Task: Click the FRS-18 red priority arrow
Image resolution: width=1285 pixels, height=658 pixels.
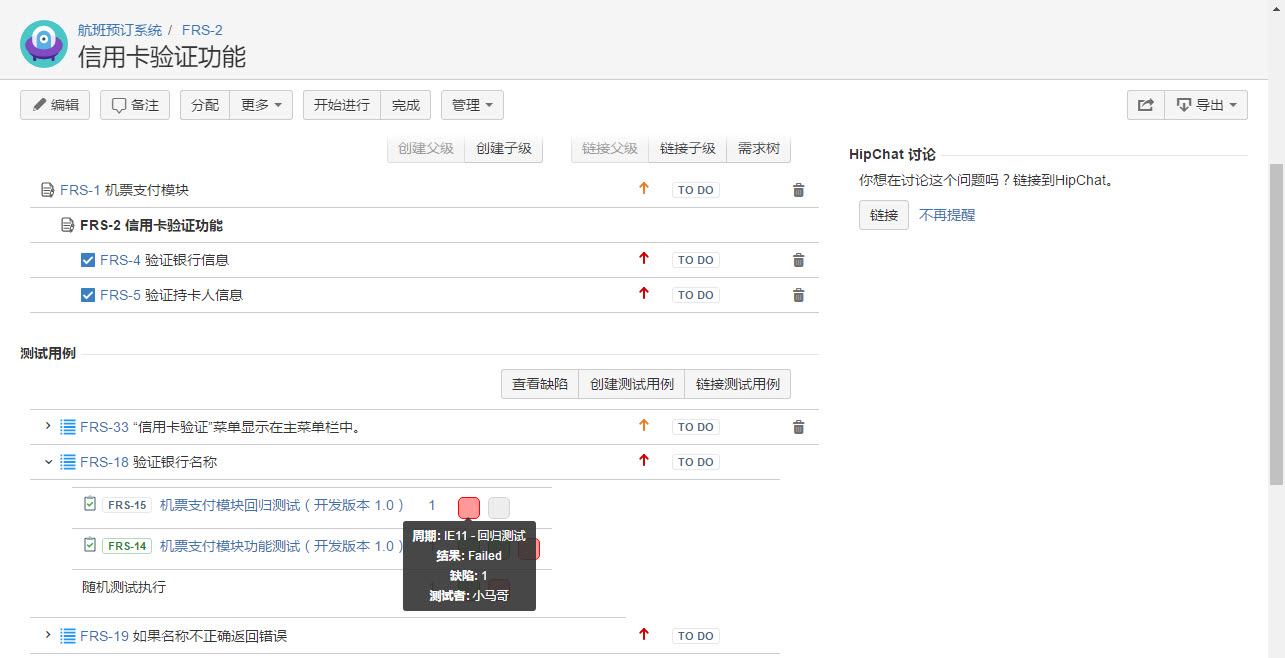Action: tap(644, 460)
